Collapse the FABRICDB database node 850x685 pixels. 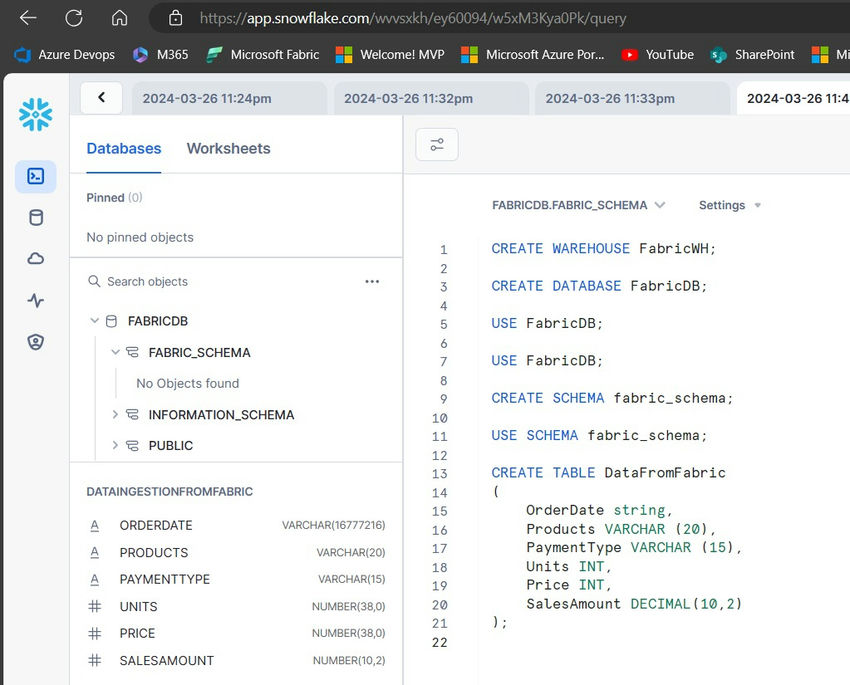click(94, 321)
